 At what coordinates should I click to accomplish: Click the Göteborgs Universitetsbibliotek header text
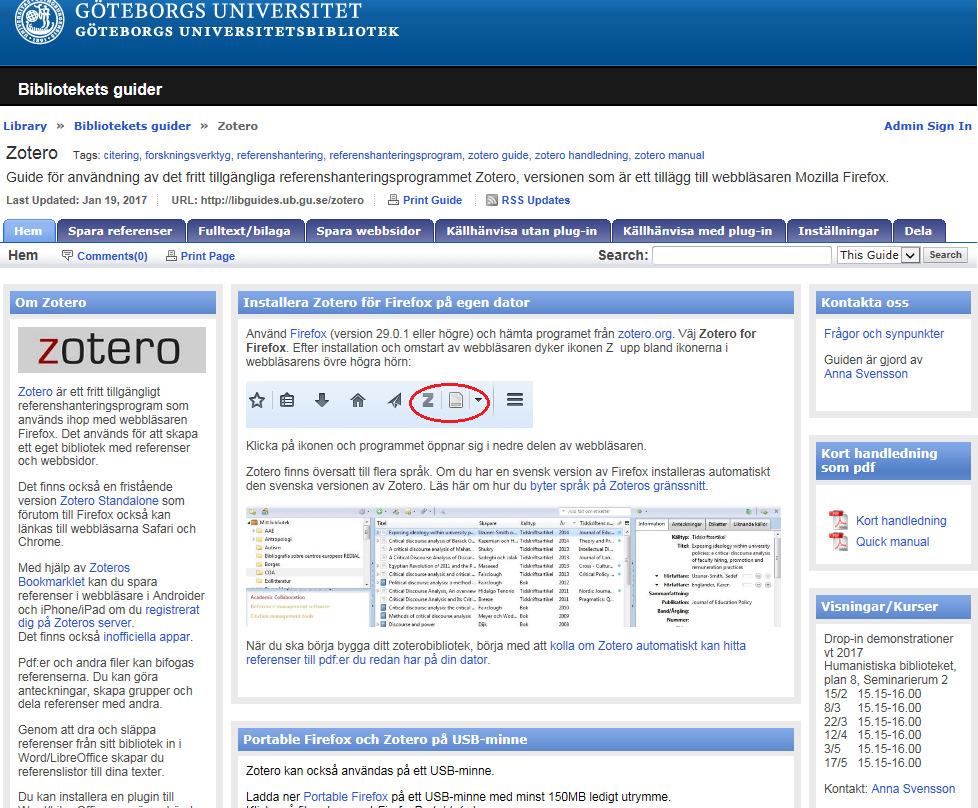pyautogui.click(x=237, y=31)
